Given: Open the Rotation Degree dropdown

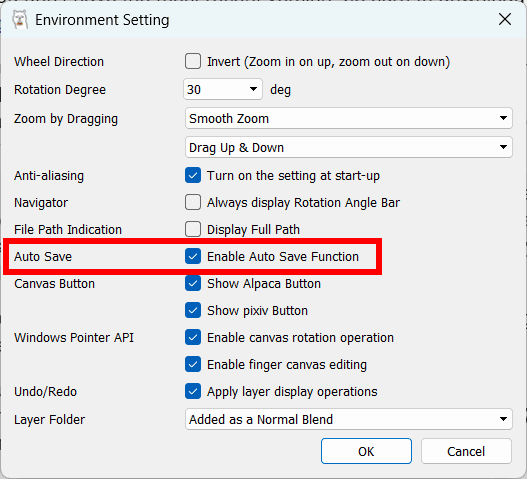Looking at the screenshot, I should tap(223, 89).
